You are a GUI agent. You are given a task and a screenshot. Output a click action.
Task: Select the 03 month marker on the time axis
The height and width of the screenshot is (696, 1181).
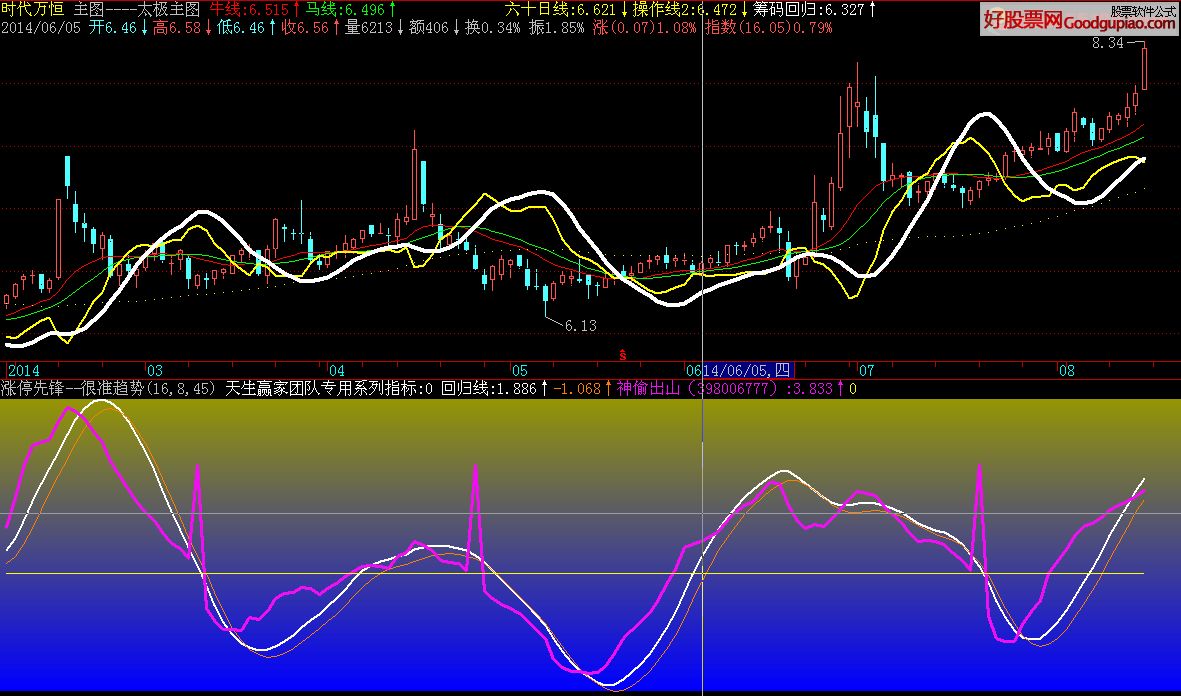point(155,369)
